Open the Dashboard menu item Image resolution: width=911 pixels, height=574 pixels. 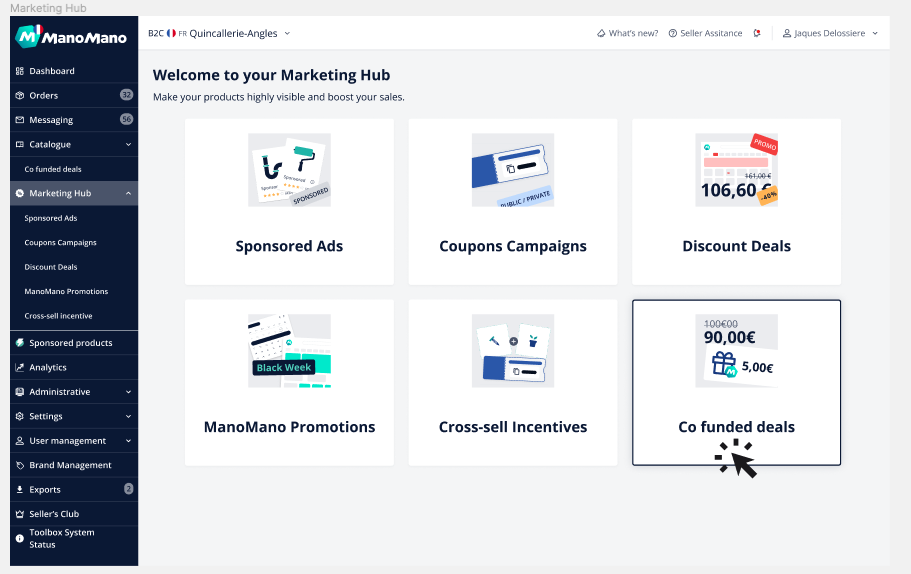74,71
